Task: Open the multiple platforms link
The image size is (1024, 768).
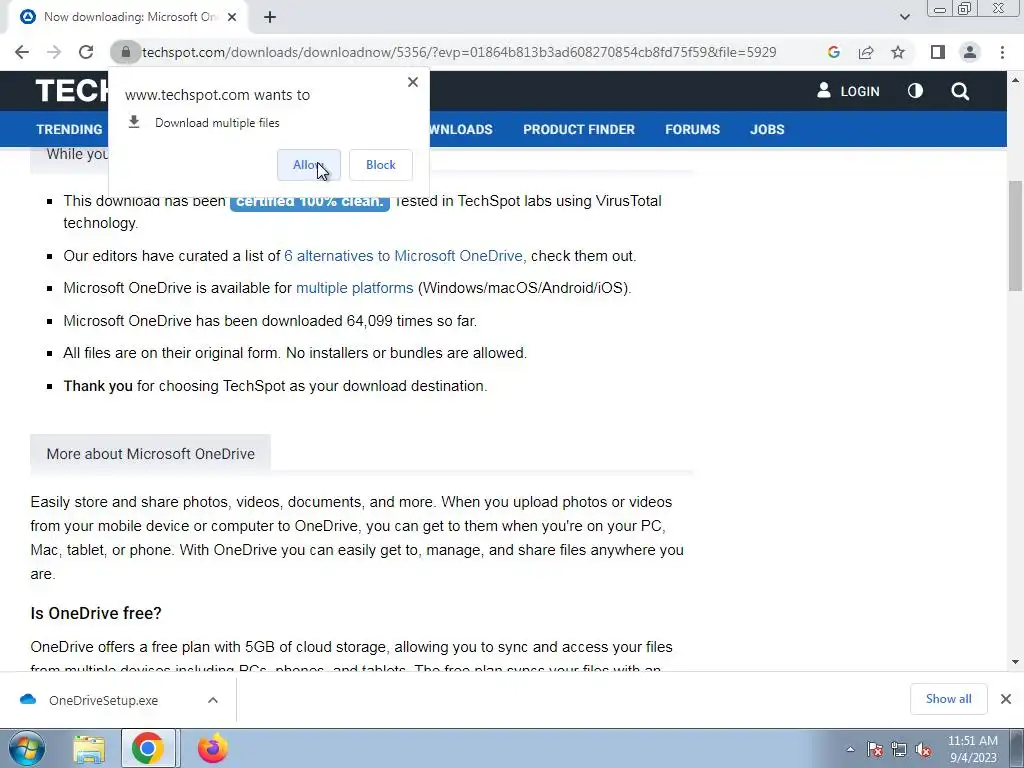Action: 355,288
